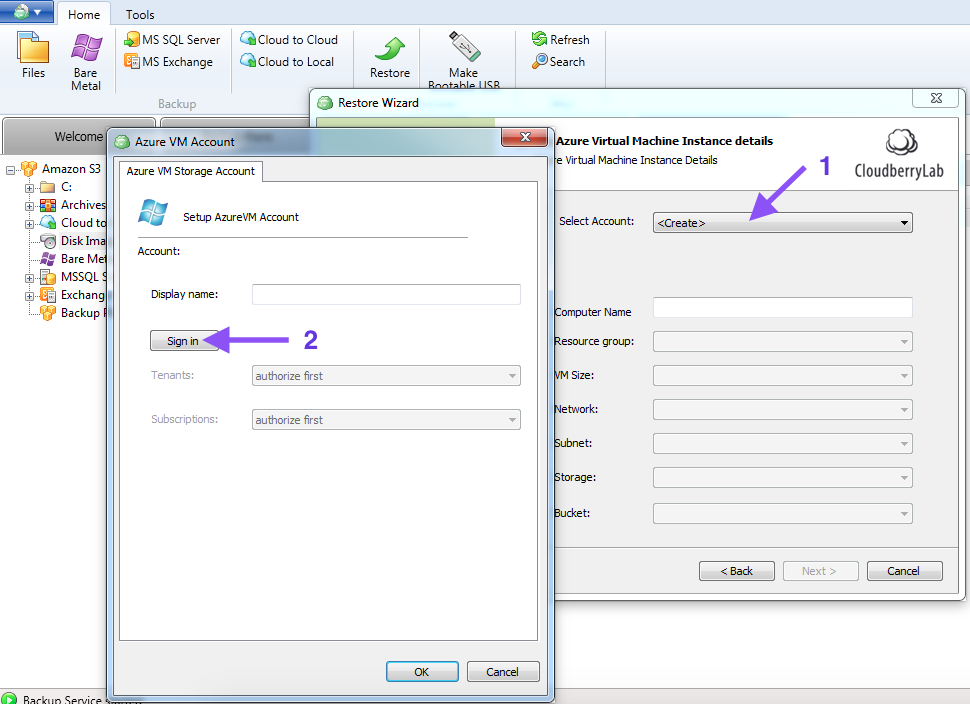
Task: Switch to the Home ribbon tab
Action: pos(84,14)
